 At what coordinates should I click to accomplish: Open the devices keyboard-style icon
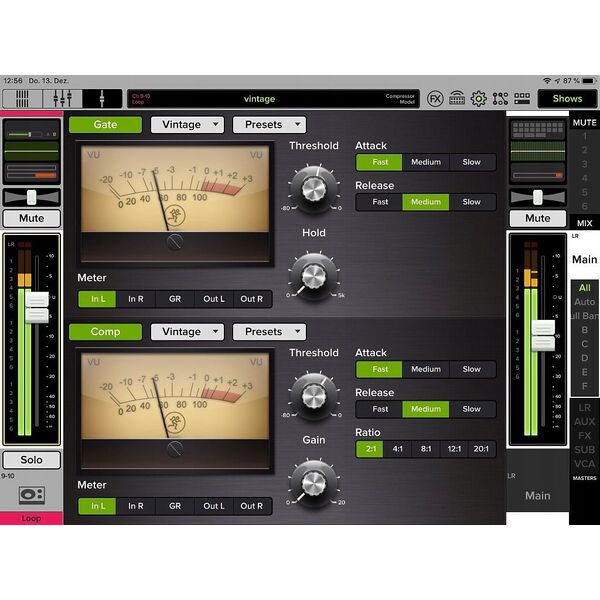pos(457,99)
